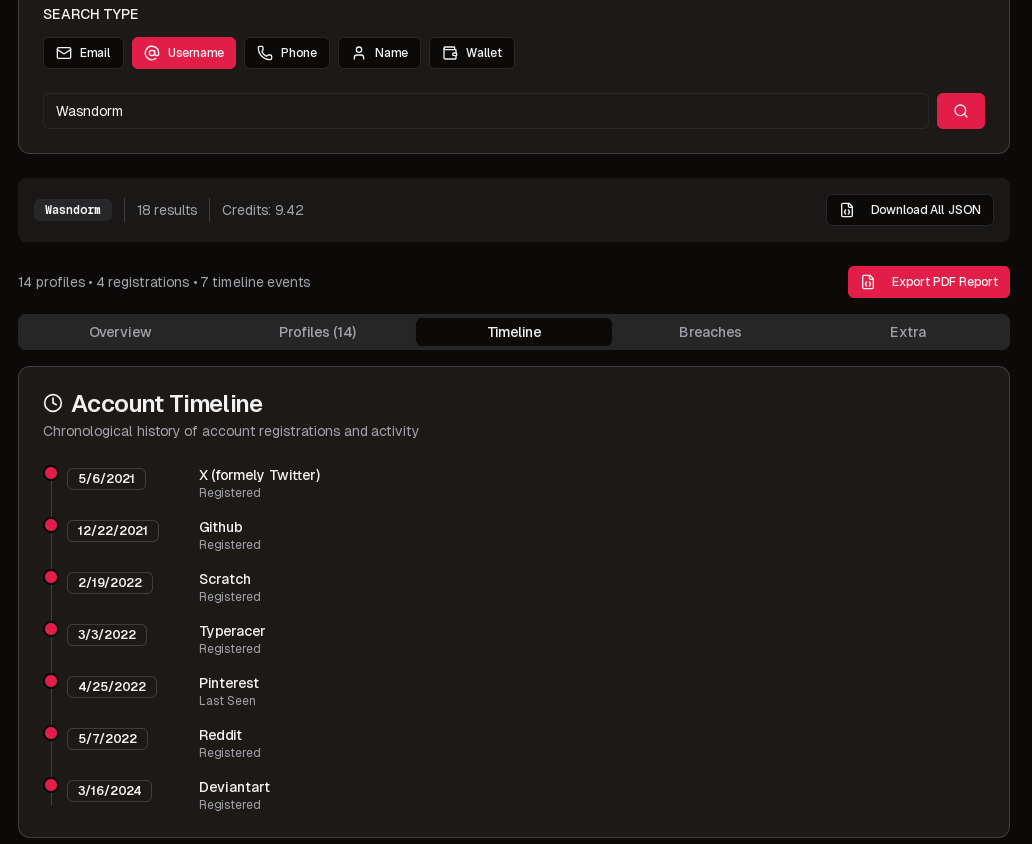1032x844 pixels.
Task: Go to the Extra tab
Action: click(x=908, y=332)
